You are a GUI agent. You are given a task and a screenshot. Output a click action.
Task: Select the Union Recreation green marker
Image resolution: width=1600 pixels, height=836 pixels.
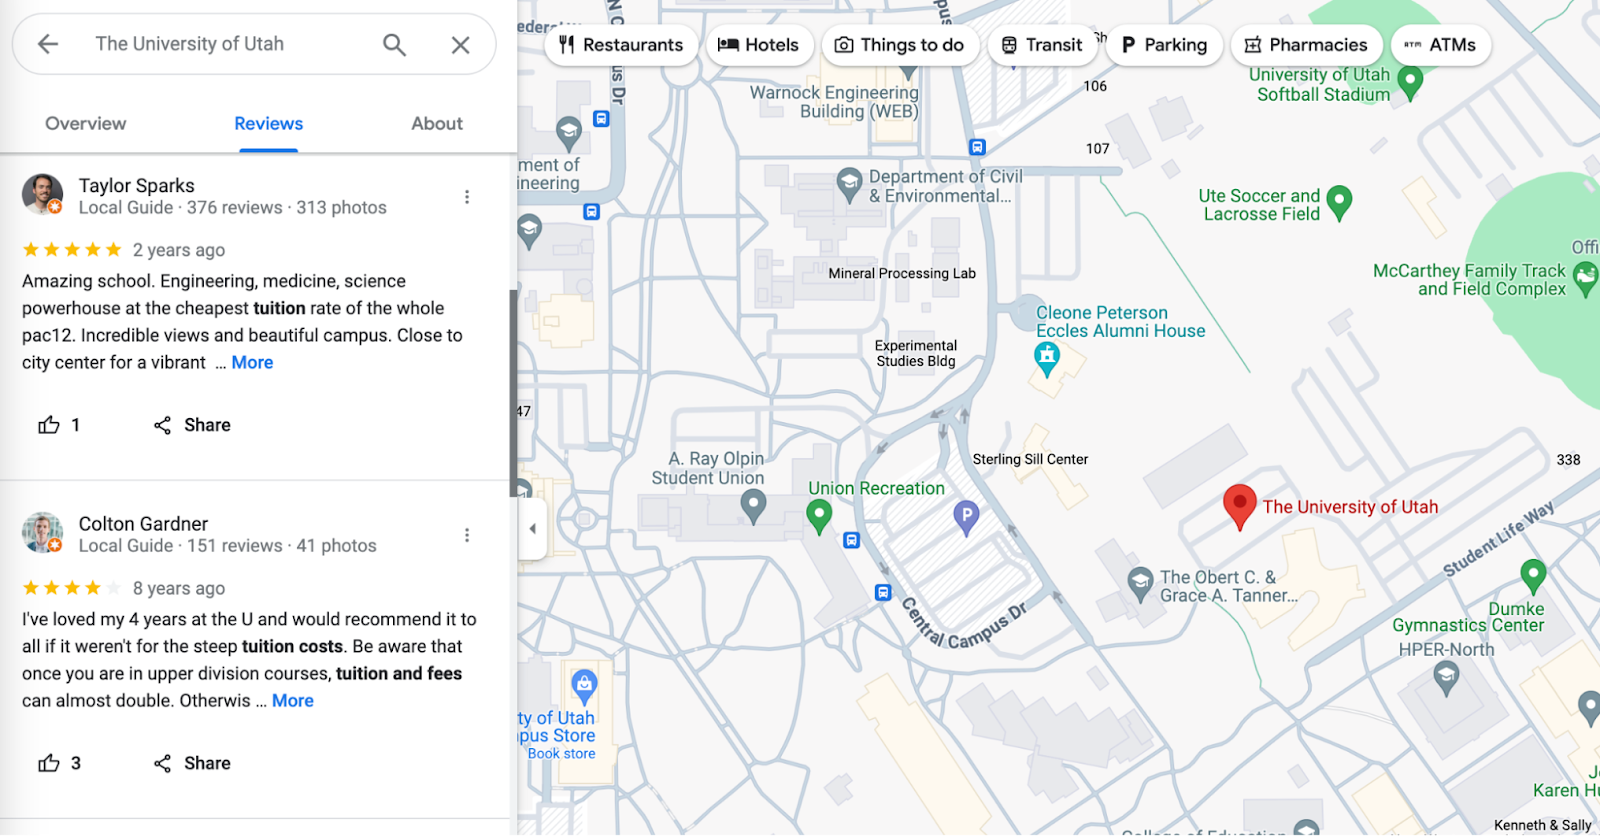pyautogui.click(x=819, y=516)
